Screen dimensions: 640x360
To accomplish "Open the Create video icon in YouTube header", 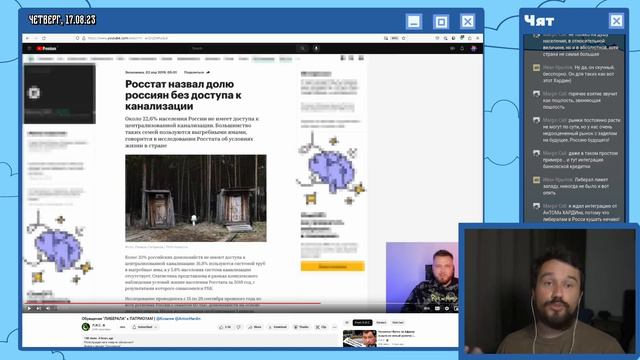I will point(452,48).
